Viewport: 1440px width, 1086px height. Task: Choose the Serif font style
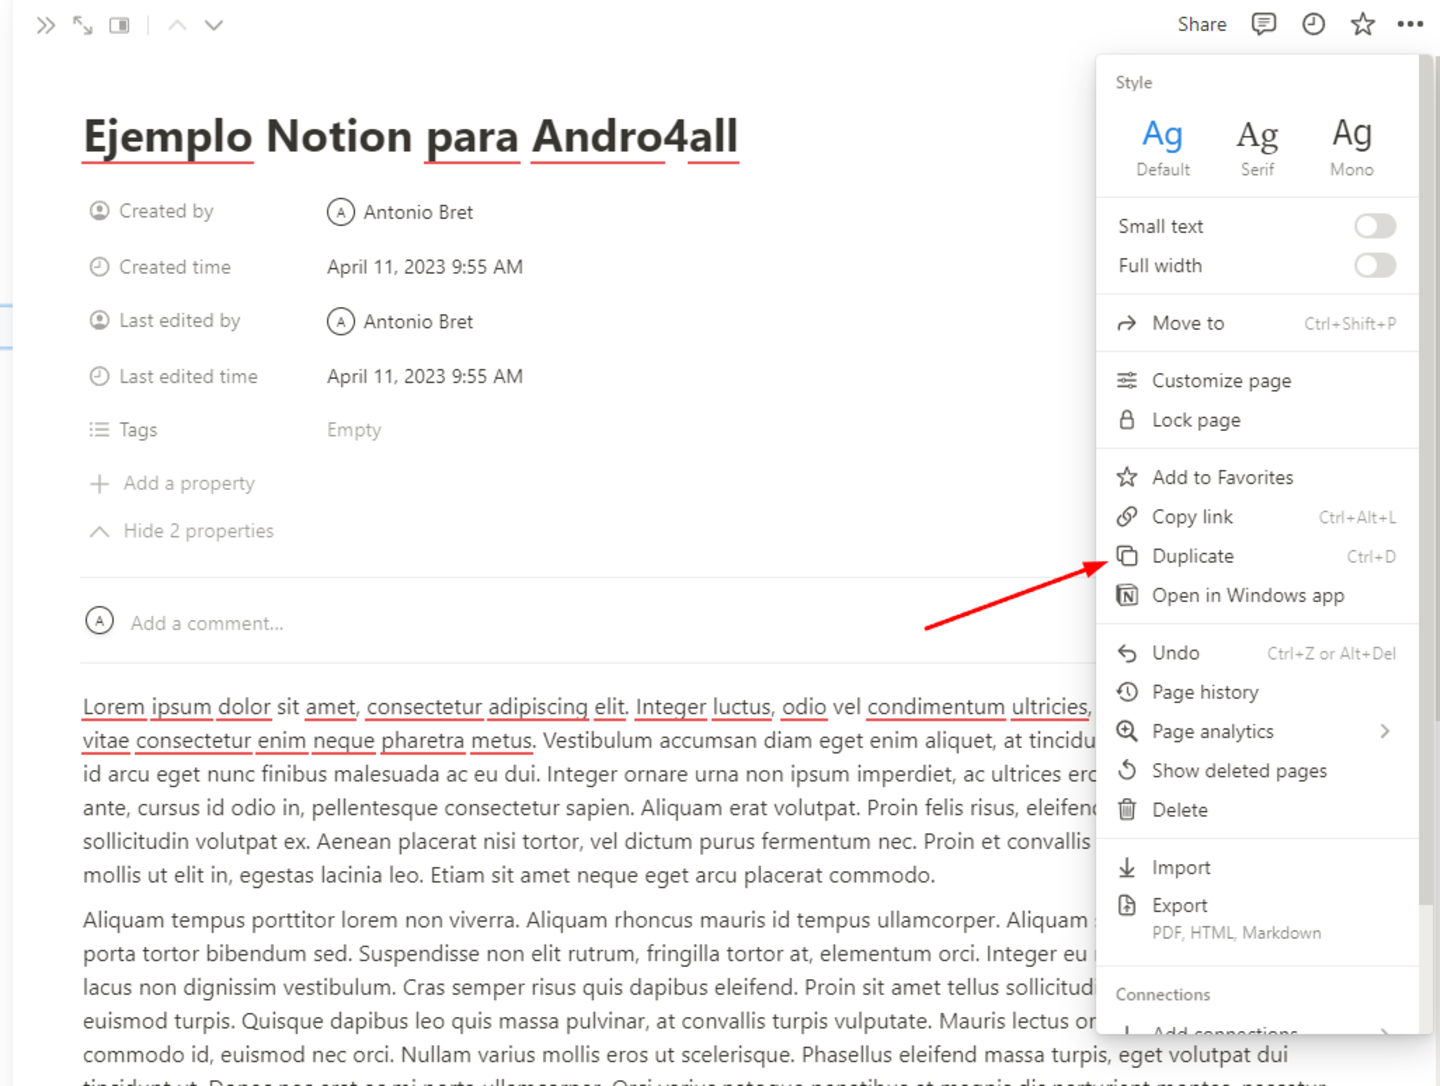pos(1257,147)
